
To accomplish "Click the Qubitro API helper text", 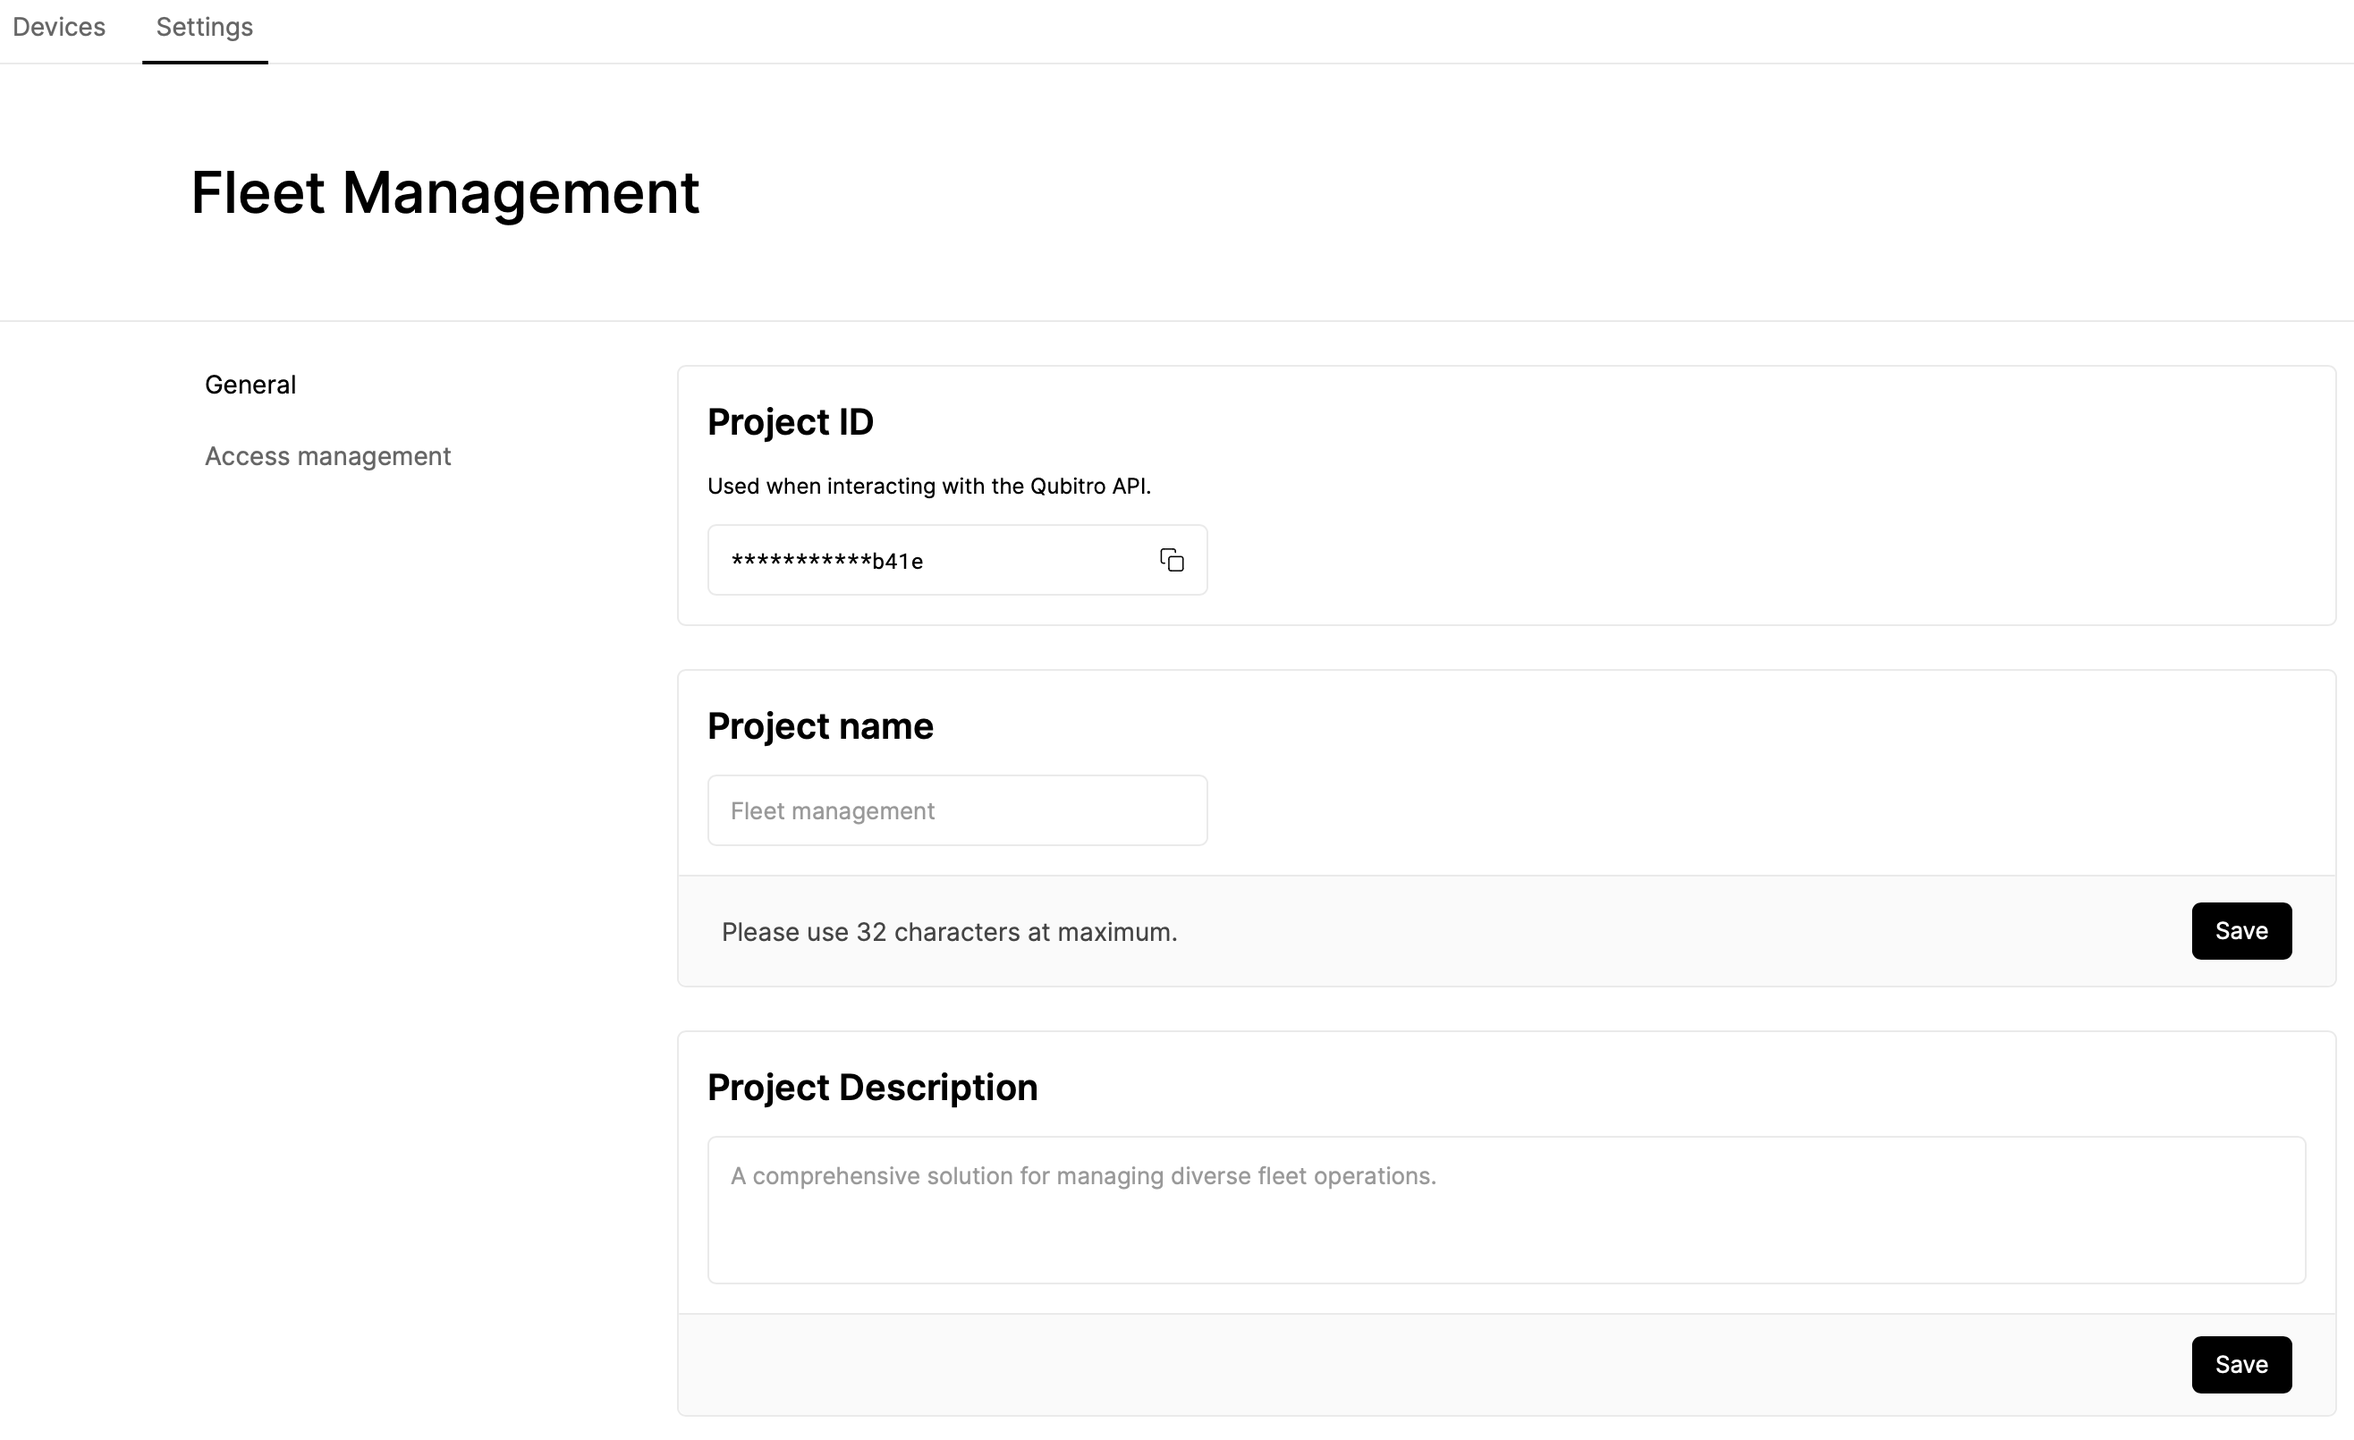I will click(x=929, y=486).
